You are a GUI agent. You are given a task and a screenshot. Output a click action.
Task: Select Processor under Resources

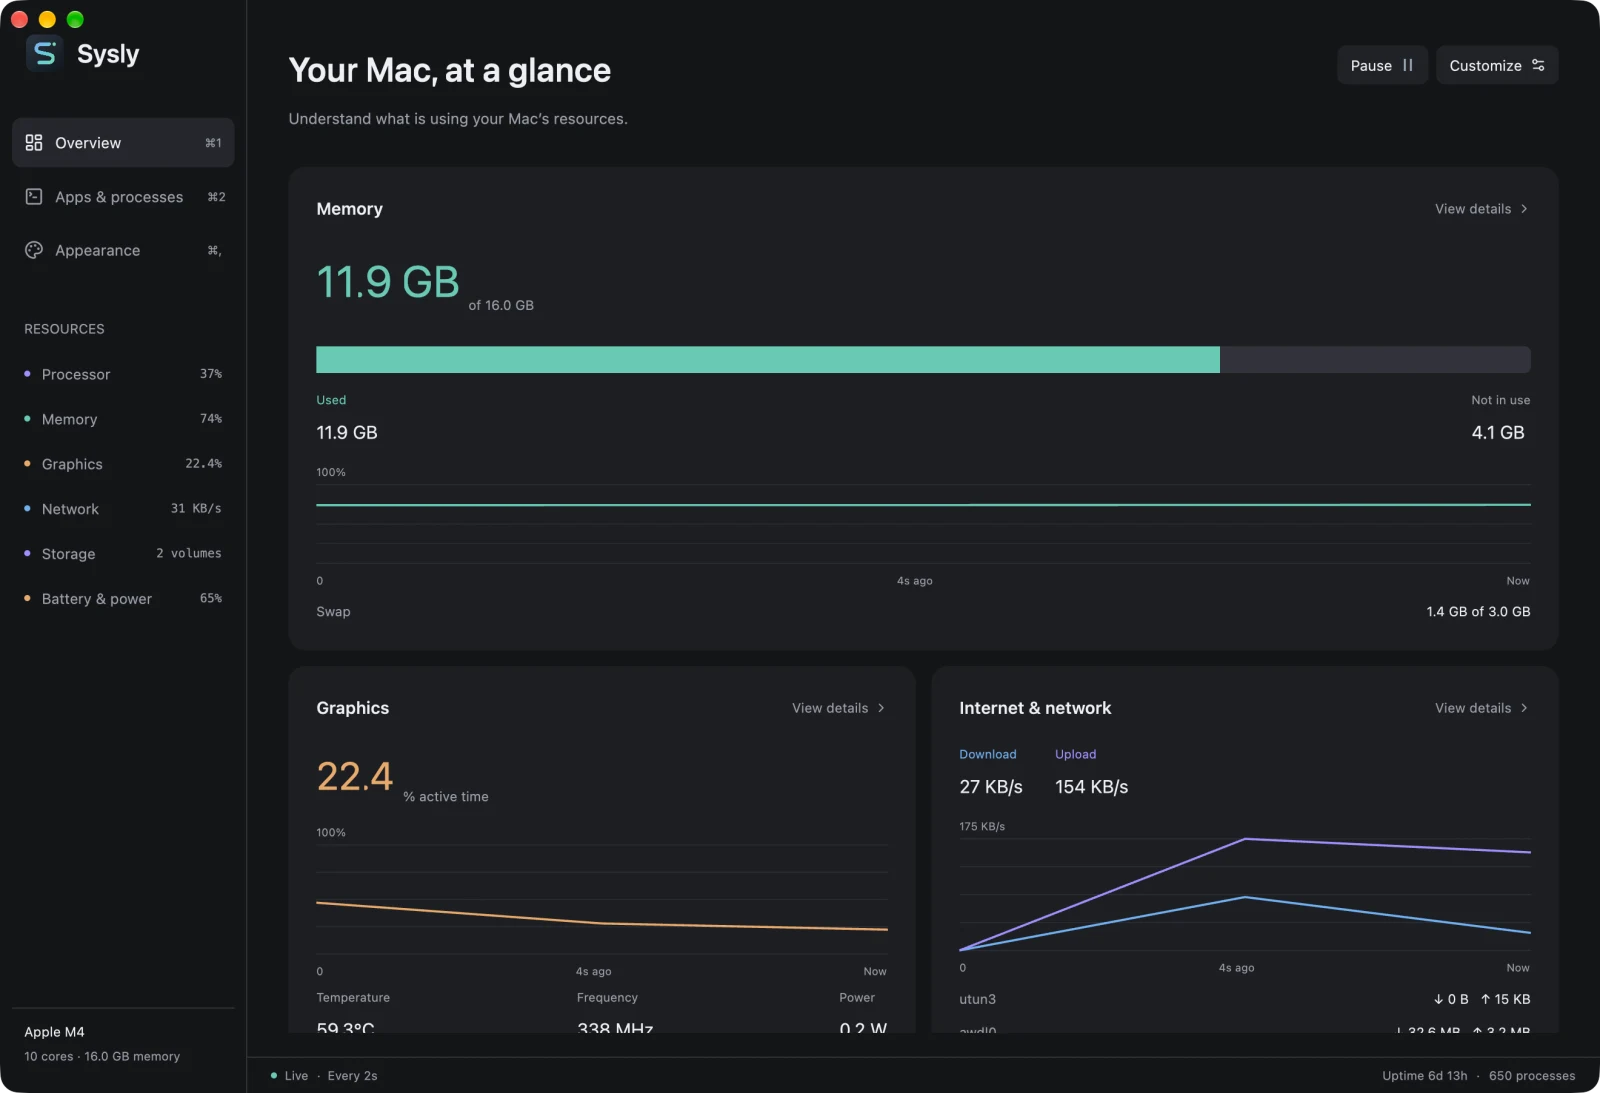[x=123, y=374]
